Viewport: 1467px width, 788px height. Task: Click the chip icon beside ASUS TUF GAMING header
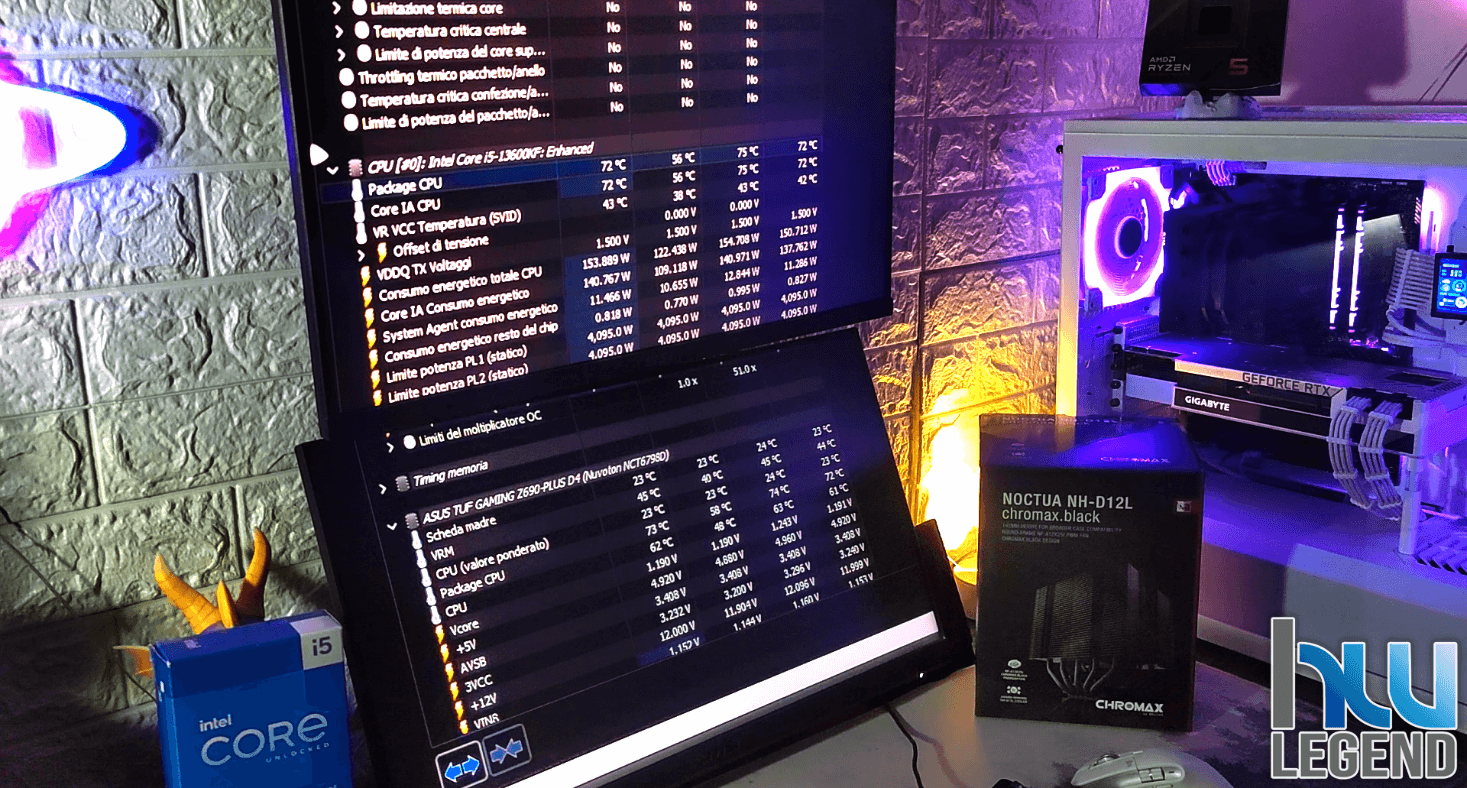(x=413, y=522)
